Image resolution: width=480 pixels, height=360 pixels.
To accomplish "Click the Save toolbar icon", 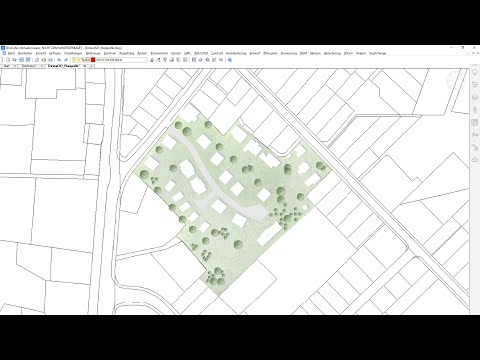I will (21, 60).
